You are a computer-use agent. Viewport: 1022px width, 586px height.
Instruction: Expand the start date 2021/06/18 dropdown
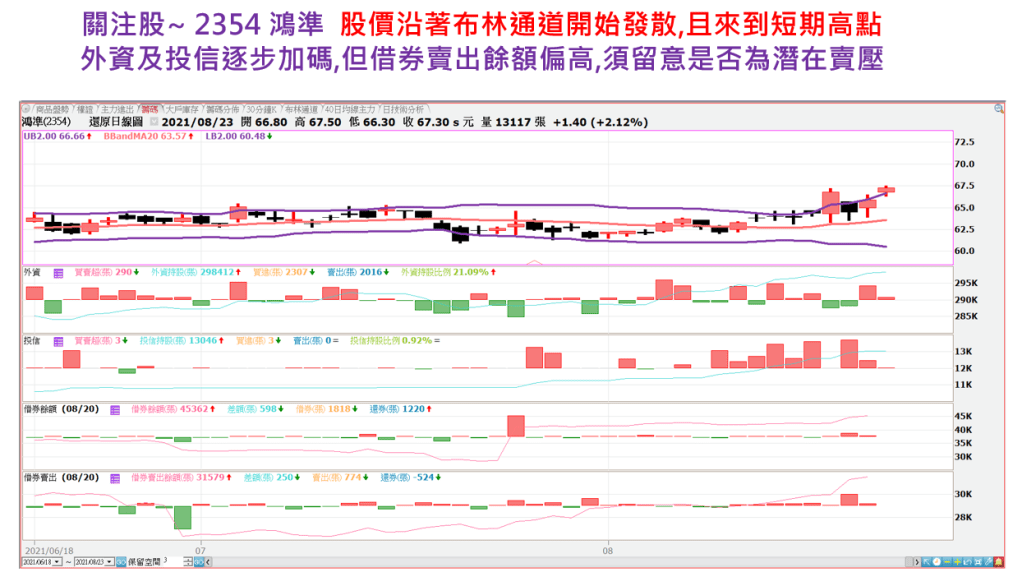click(x=58, y=562)
